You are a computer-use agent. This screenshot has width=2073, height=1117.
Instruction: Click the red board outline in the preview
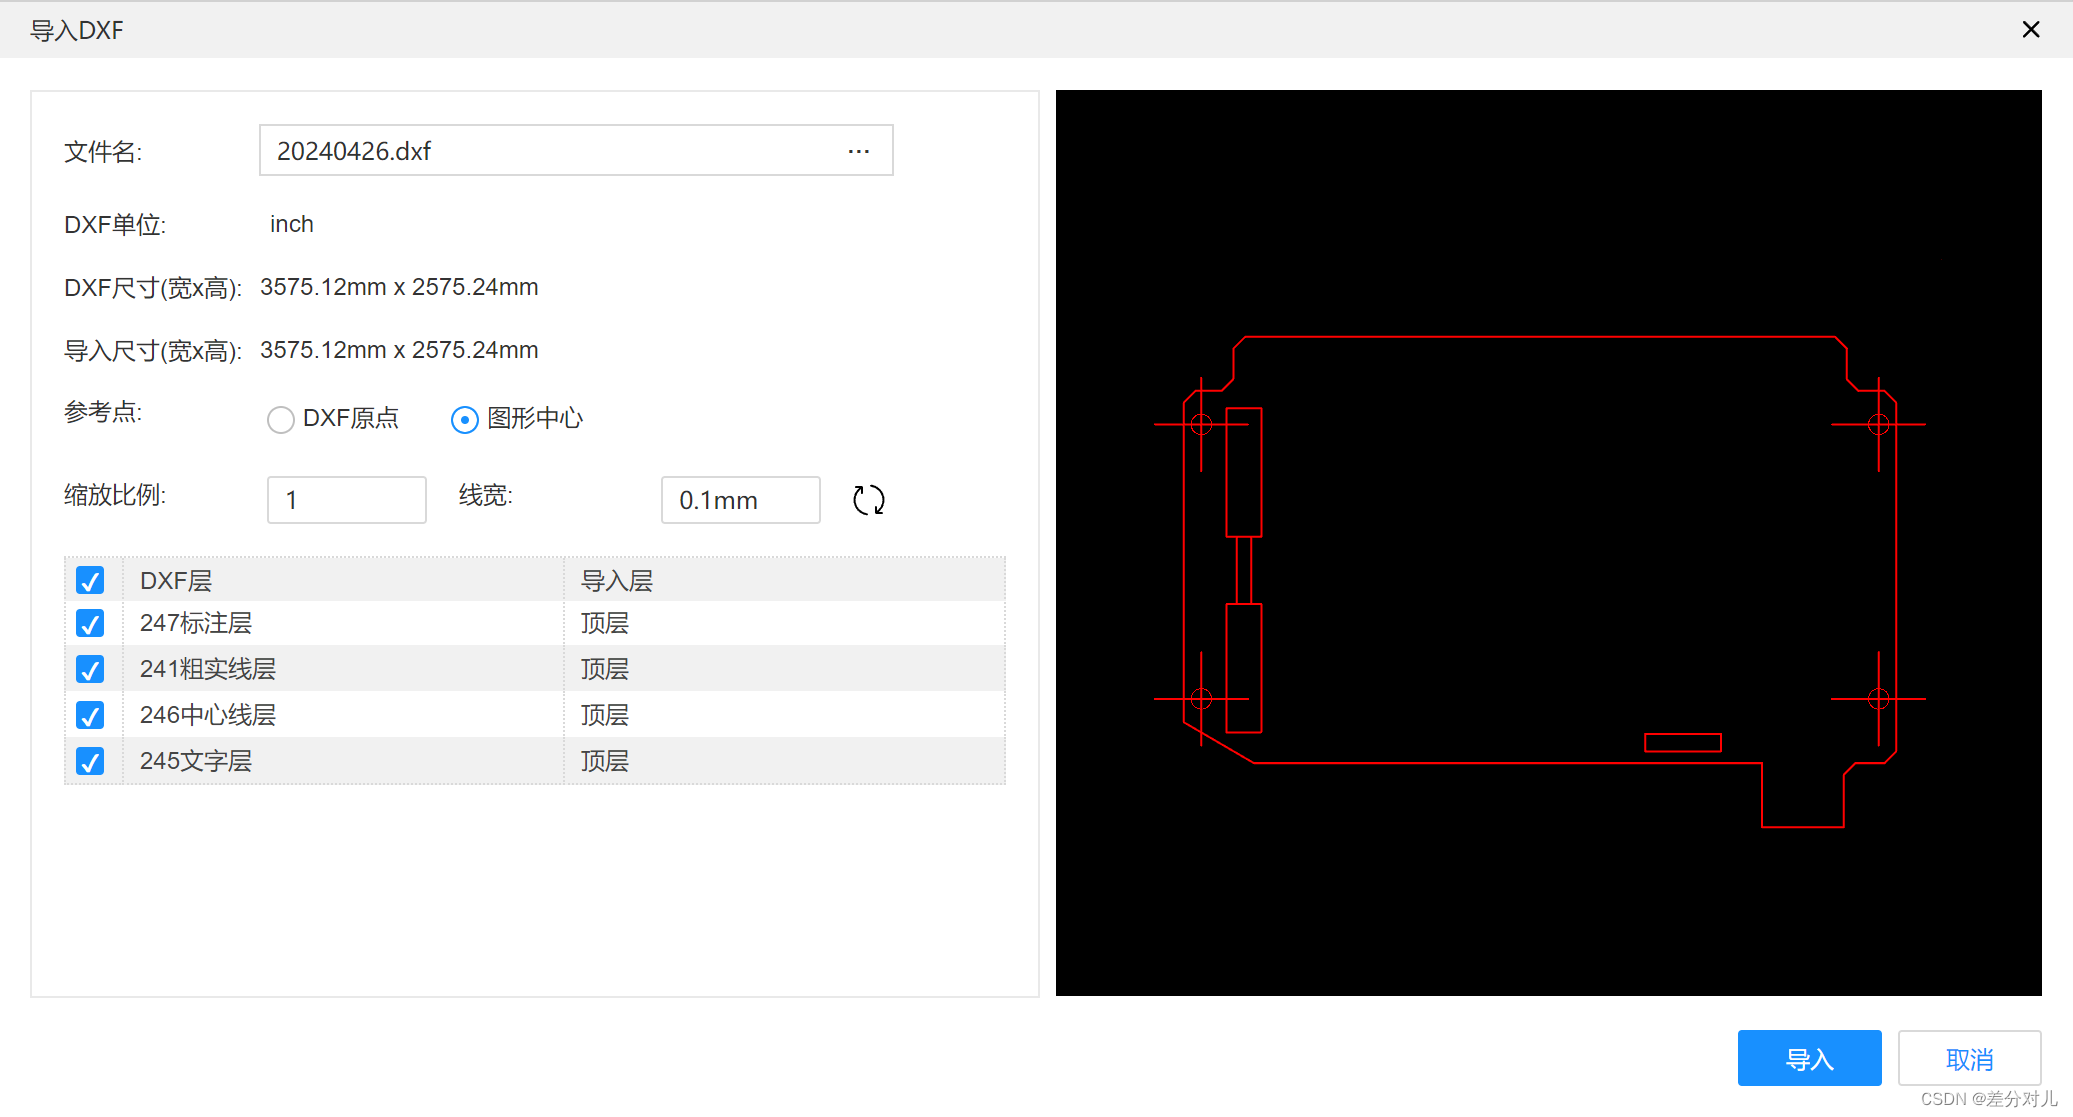pos(1550,337)
